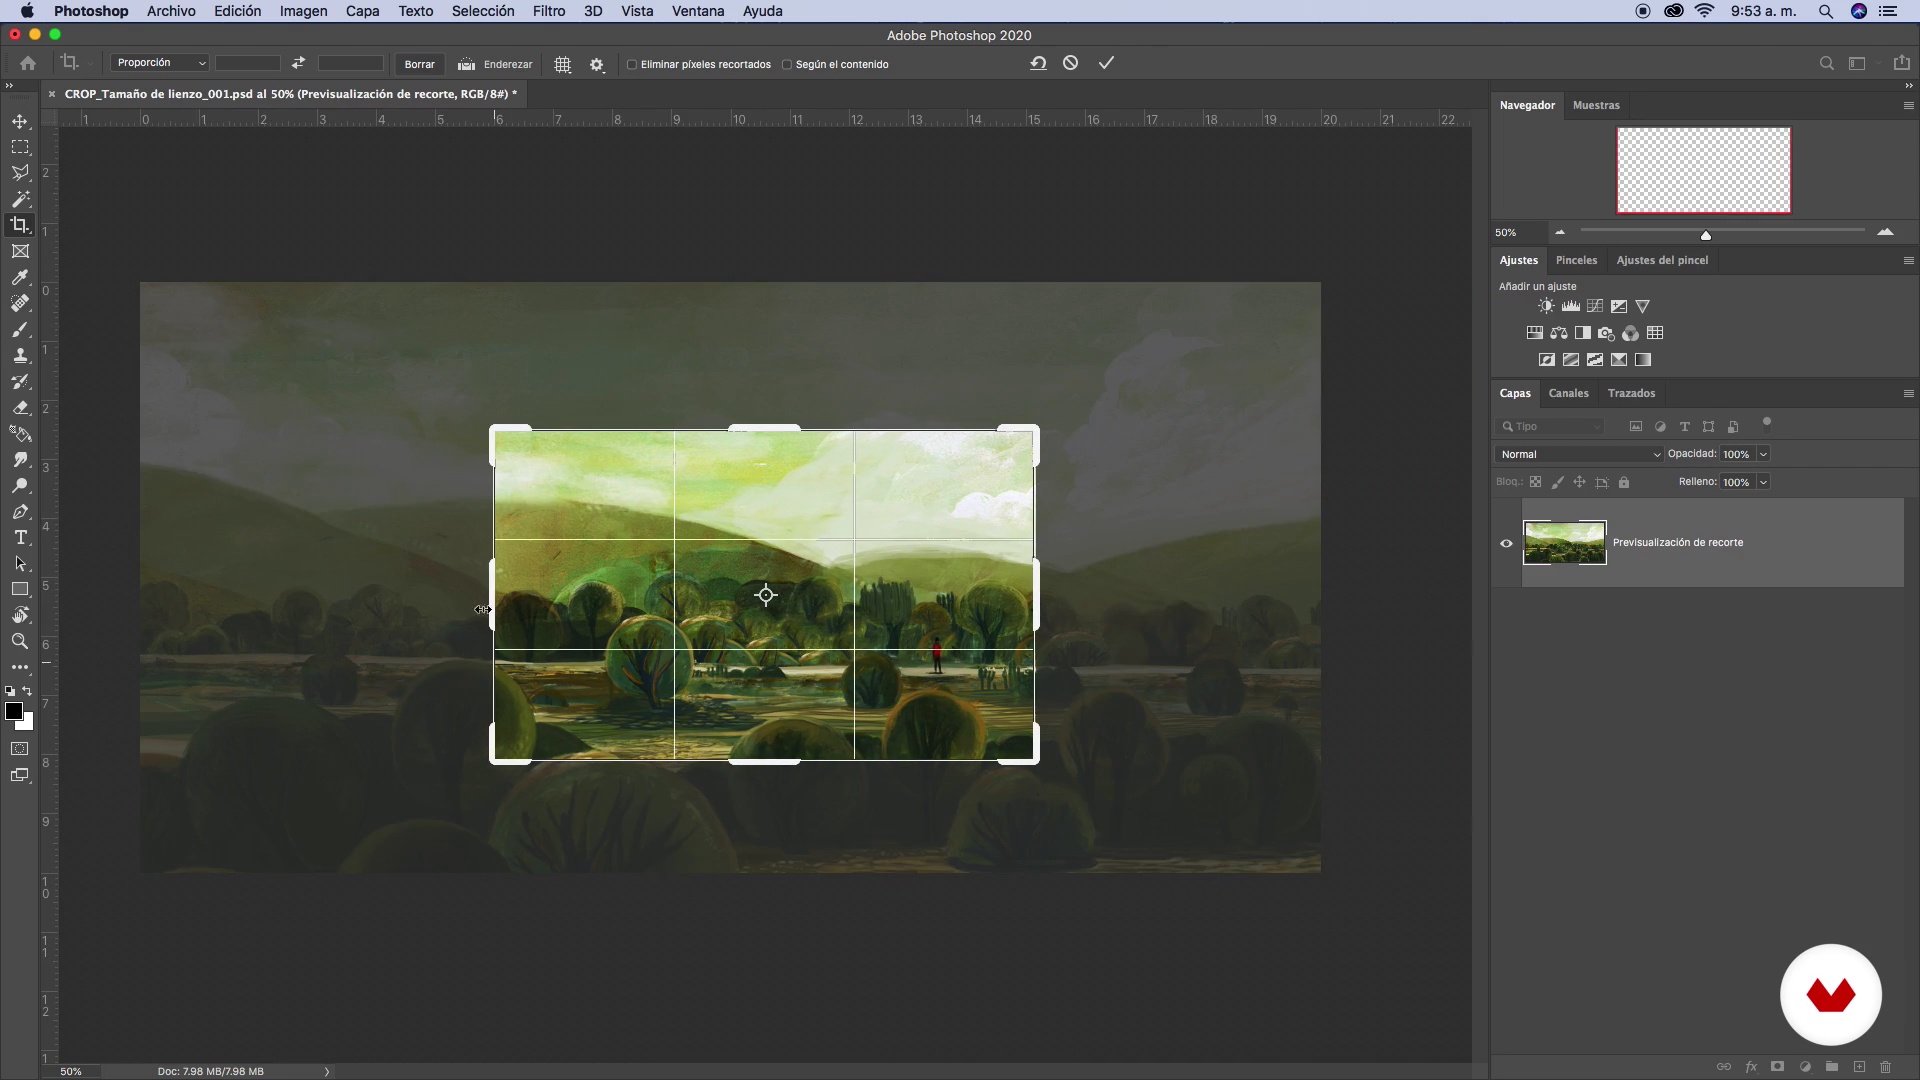Screen dimensions: 1920x1080
Task: Toggle lock layer position
Action: (x=1579, y=482)
